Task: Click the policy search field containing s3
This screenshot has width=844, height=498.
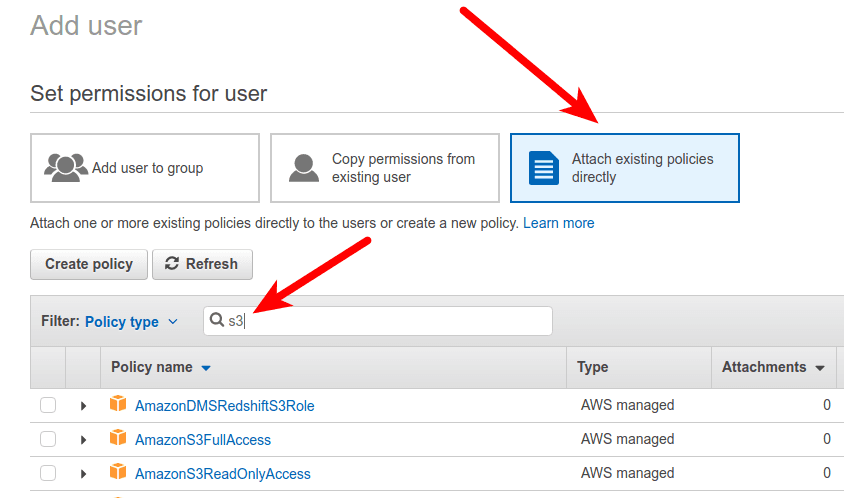Action: point(378,321)
